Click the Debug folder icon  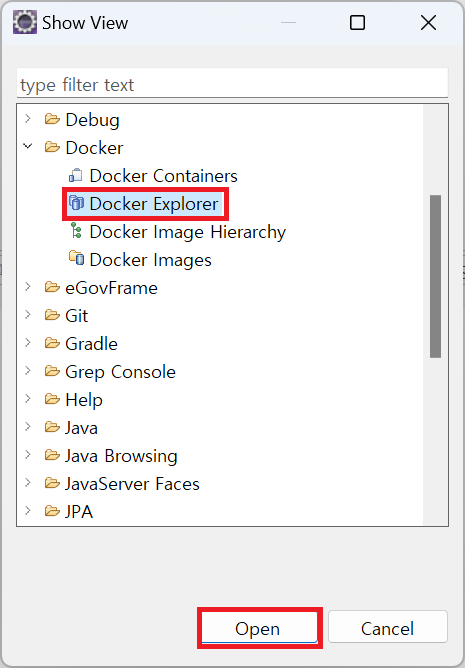[x=52, y=119]
